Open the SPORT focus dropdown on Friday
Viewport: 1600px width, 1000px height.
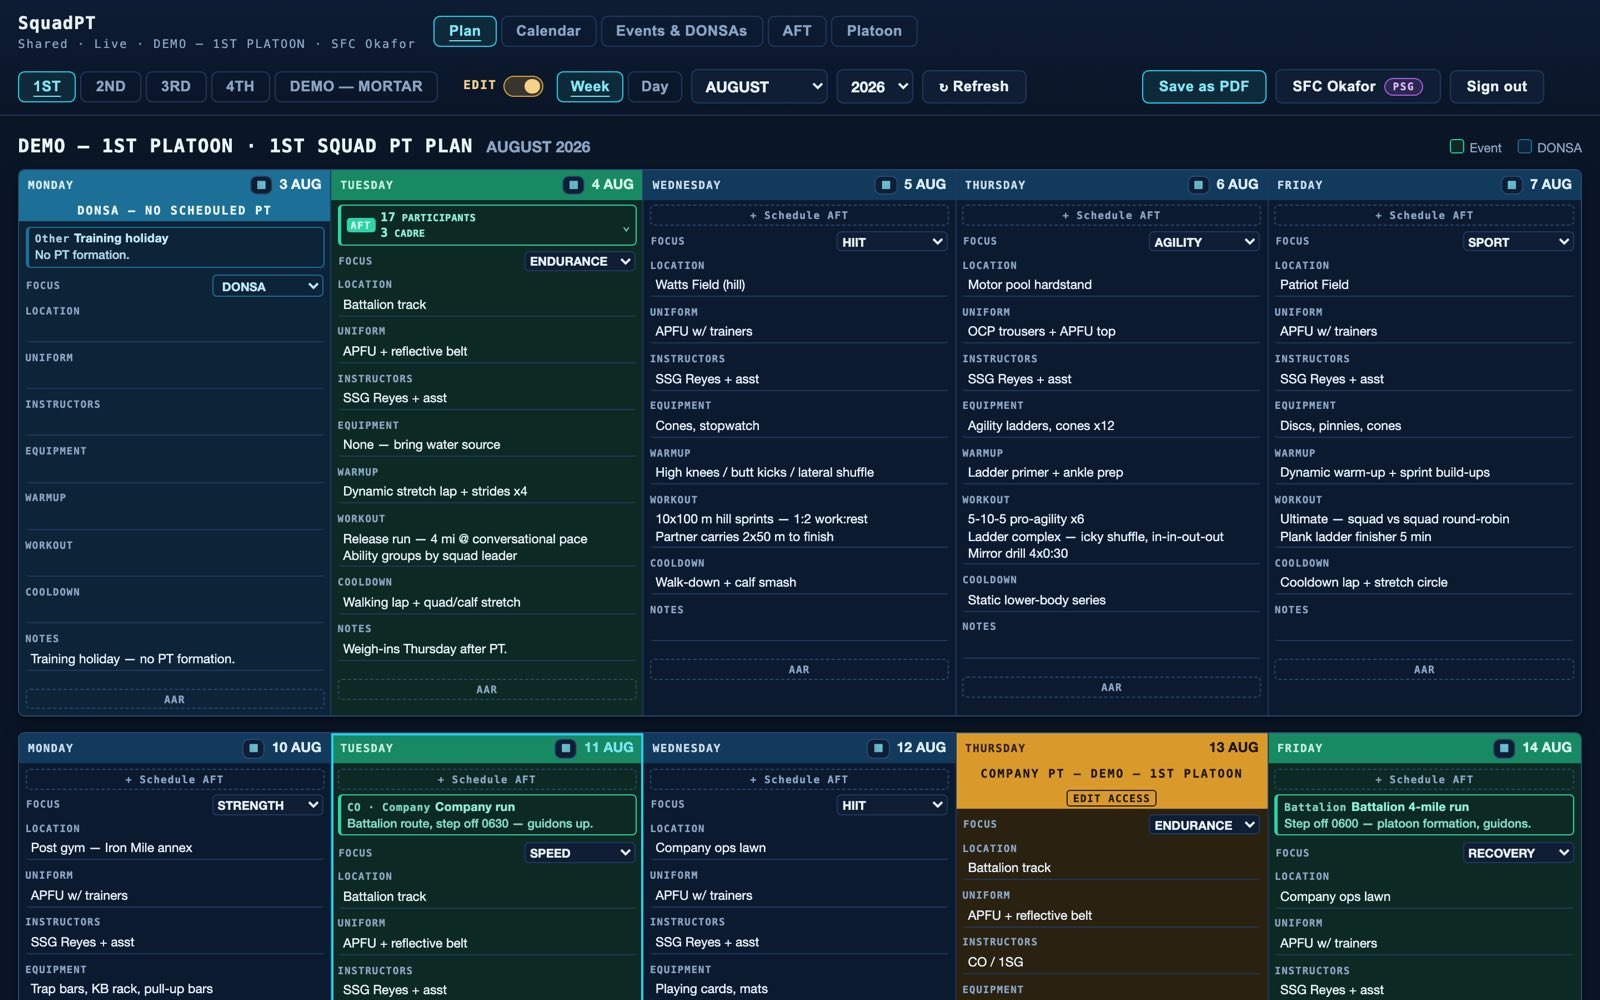1518,242
